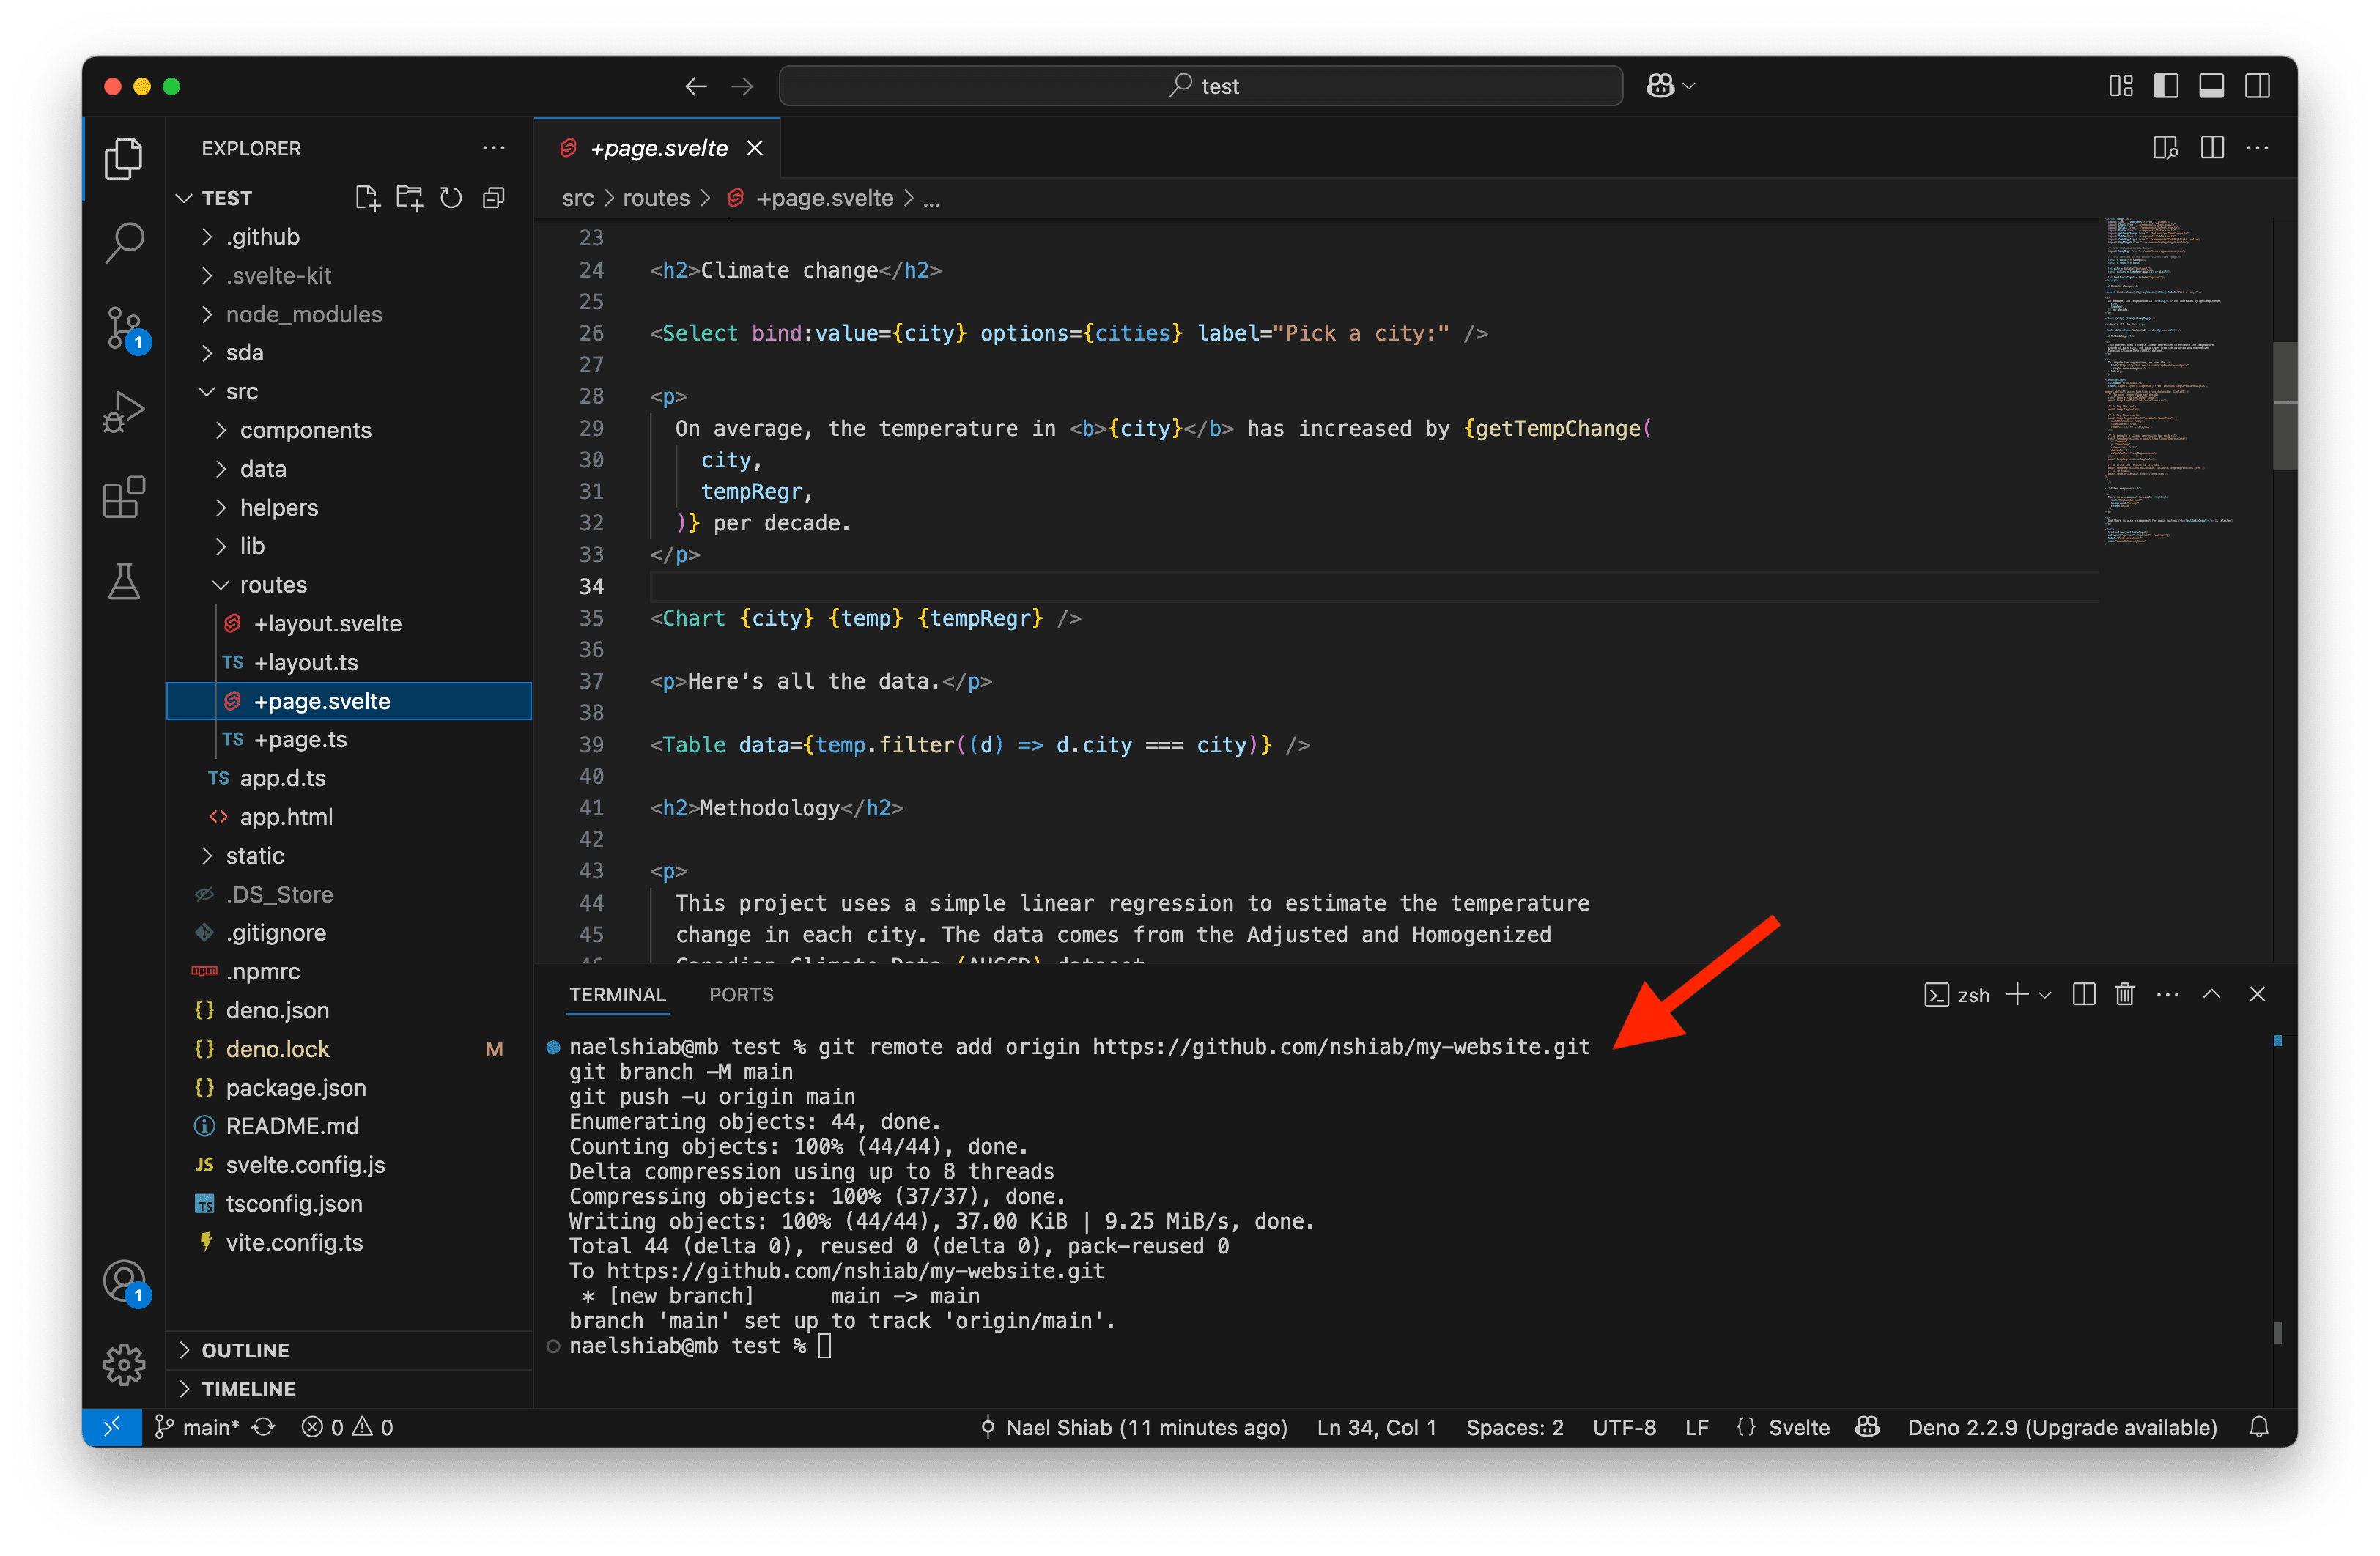The height and width of the screenshot is (1556, 2380).
Task: Synchronize changes from status bar
Action: (263, 1428)
